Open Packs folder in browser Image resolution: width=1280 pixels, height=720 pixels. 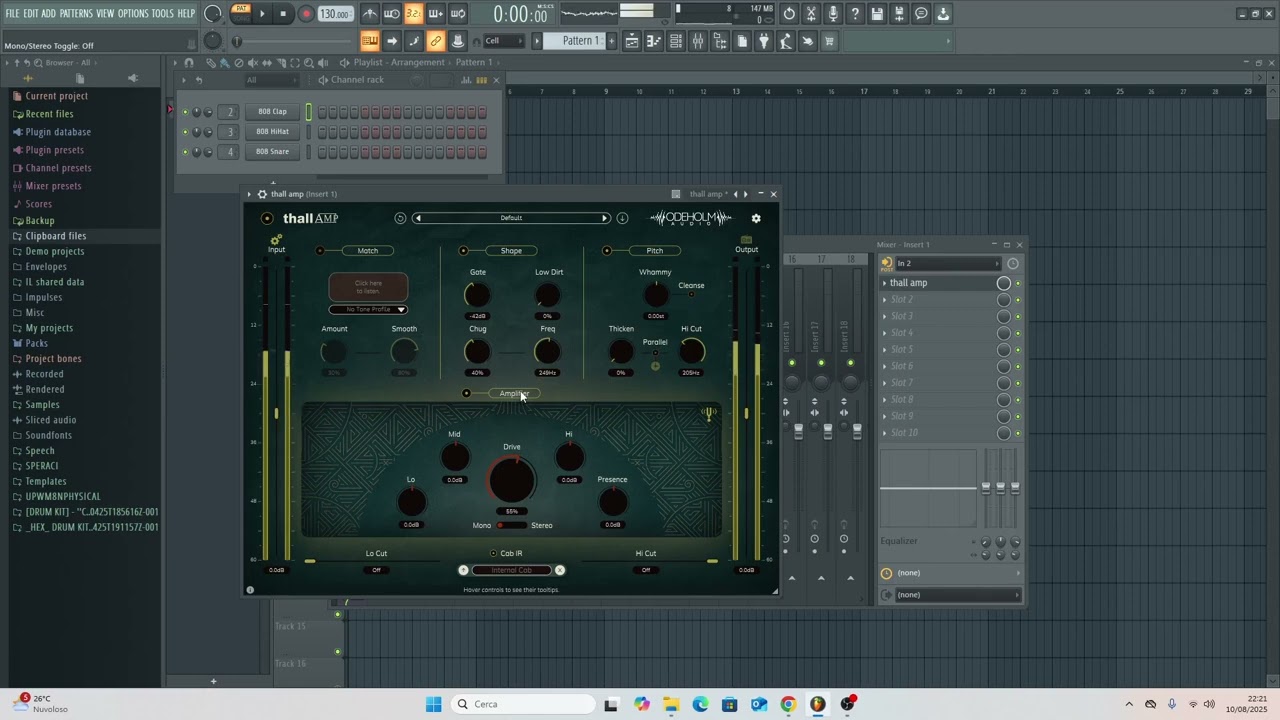tap(37, 343)
